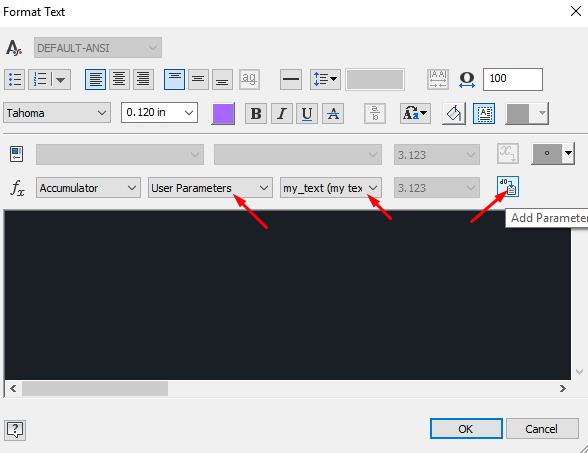Click the horizontal scrollbar thumb

[95, 388]
